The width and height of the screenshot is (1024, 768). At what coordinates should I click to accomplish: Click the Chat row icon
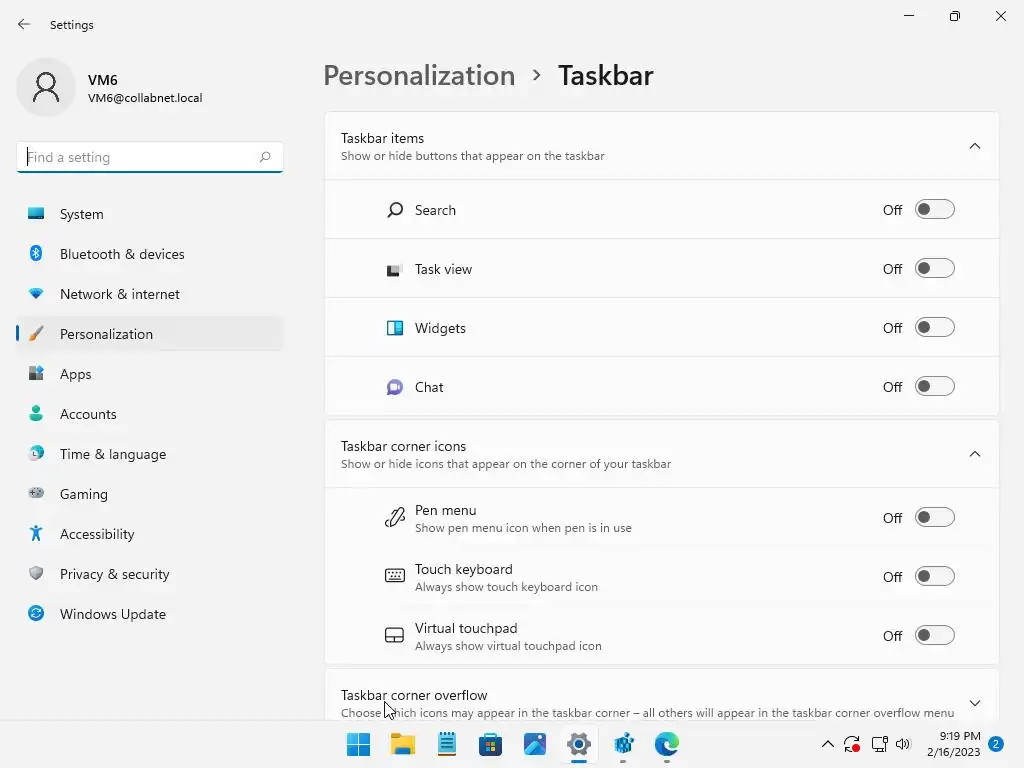click(394, 387)
